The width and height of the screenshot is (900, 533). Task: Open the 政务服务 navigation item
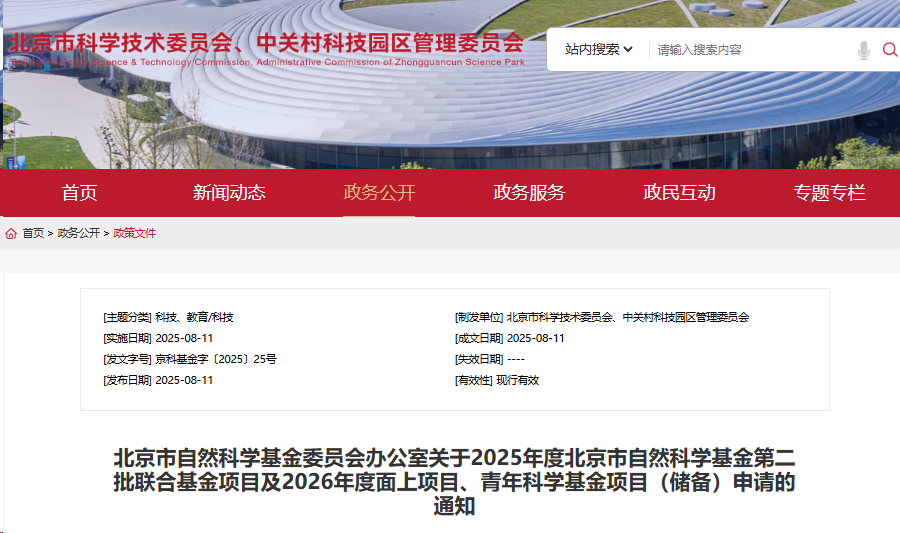(529, 193)
